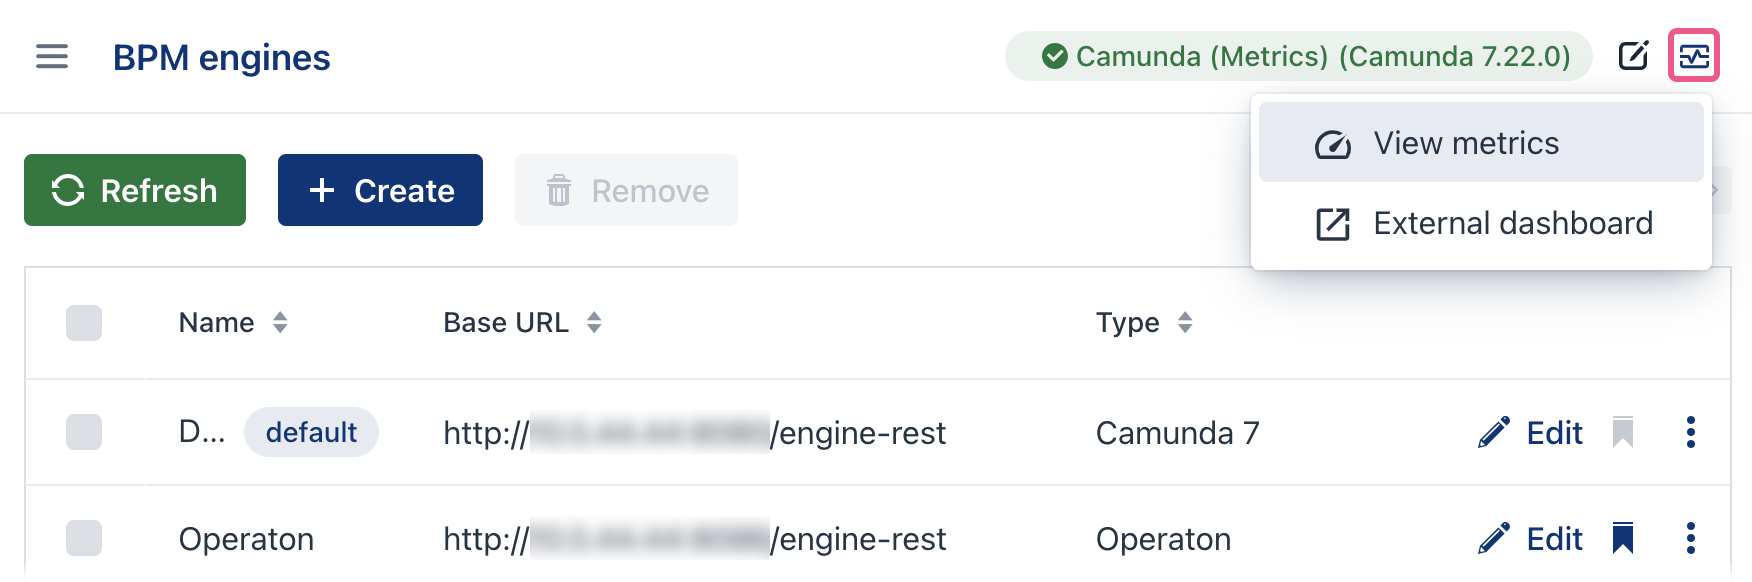Open the hamburger navigation menu
Image resolution: width=1752 pixels, height=582 pixels.
(x=51, y=57)
